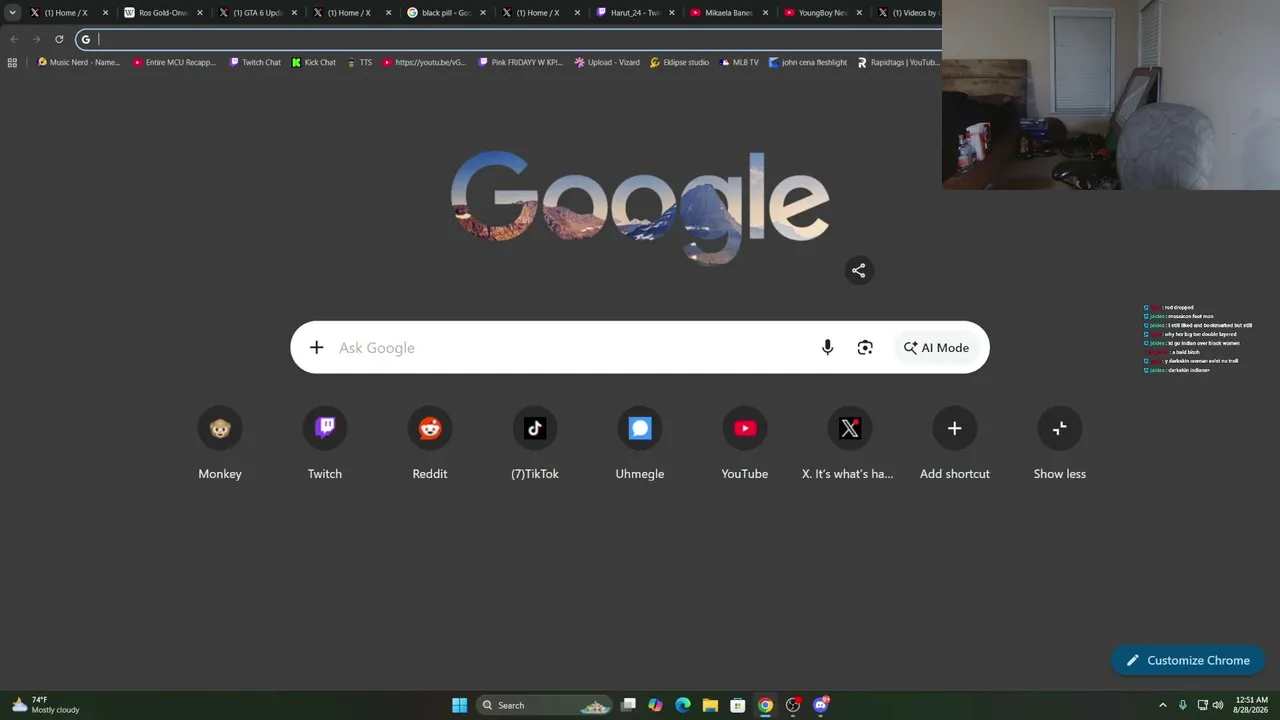1280x720 pixels.
Task: Open the Twitch Chat bookmark
Action: point(255,62)
